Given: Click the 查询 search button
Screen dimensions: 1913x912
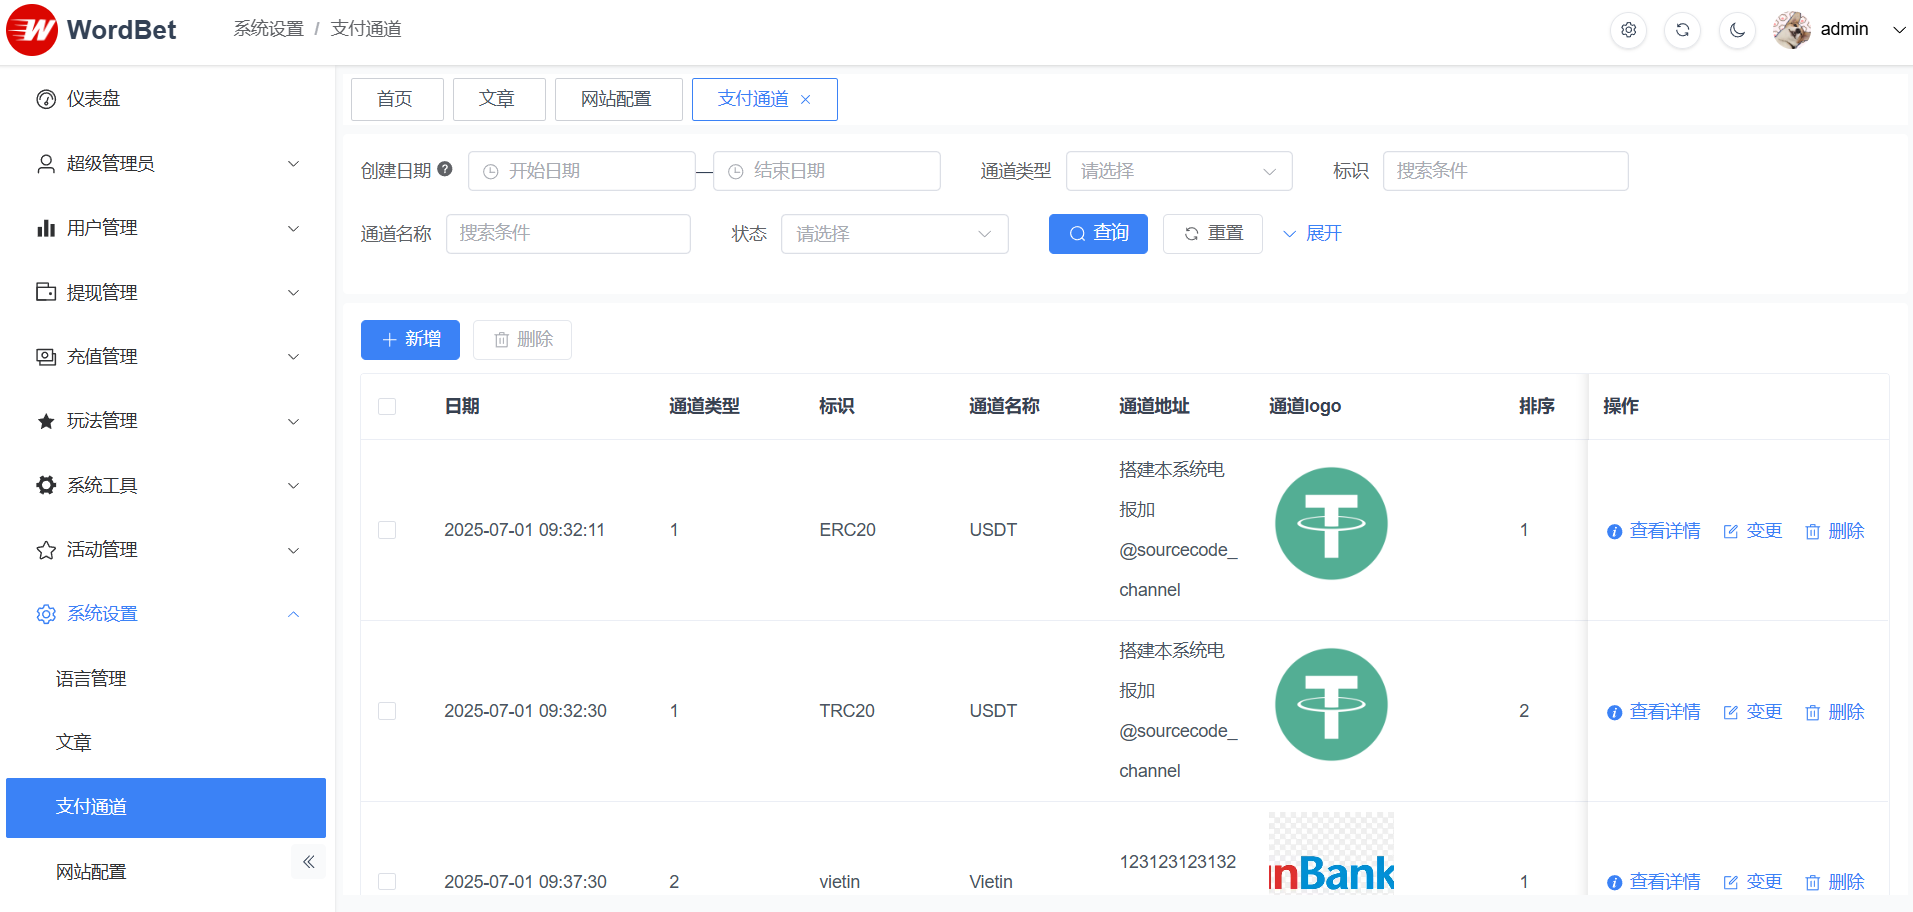Looking at the screenshot, I should tap(1097, 234).
